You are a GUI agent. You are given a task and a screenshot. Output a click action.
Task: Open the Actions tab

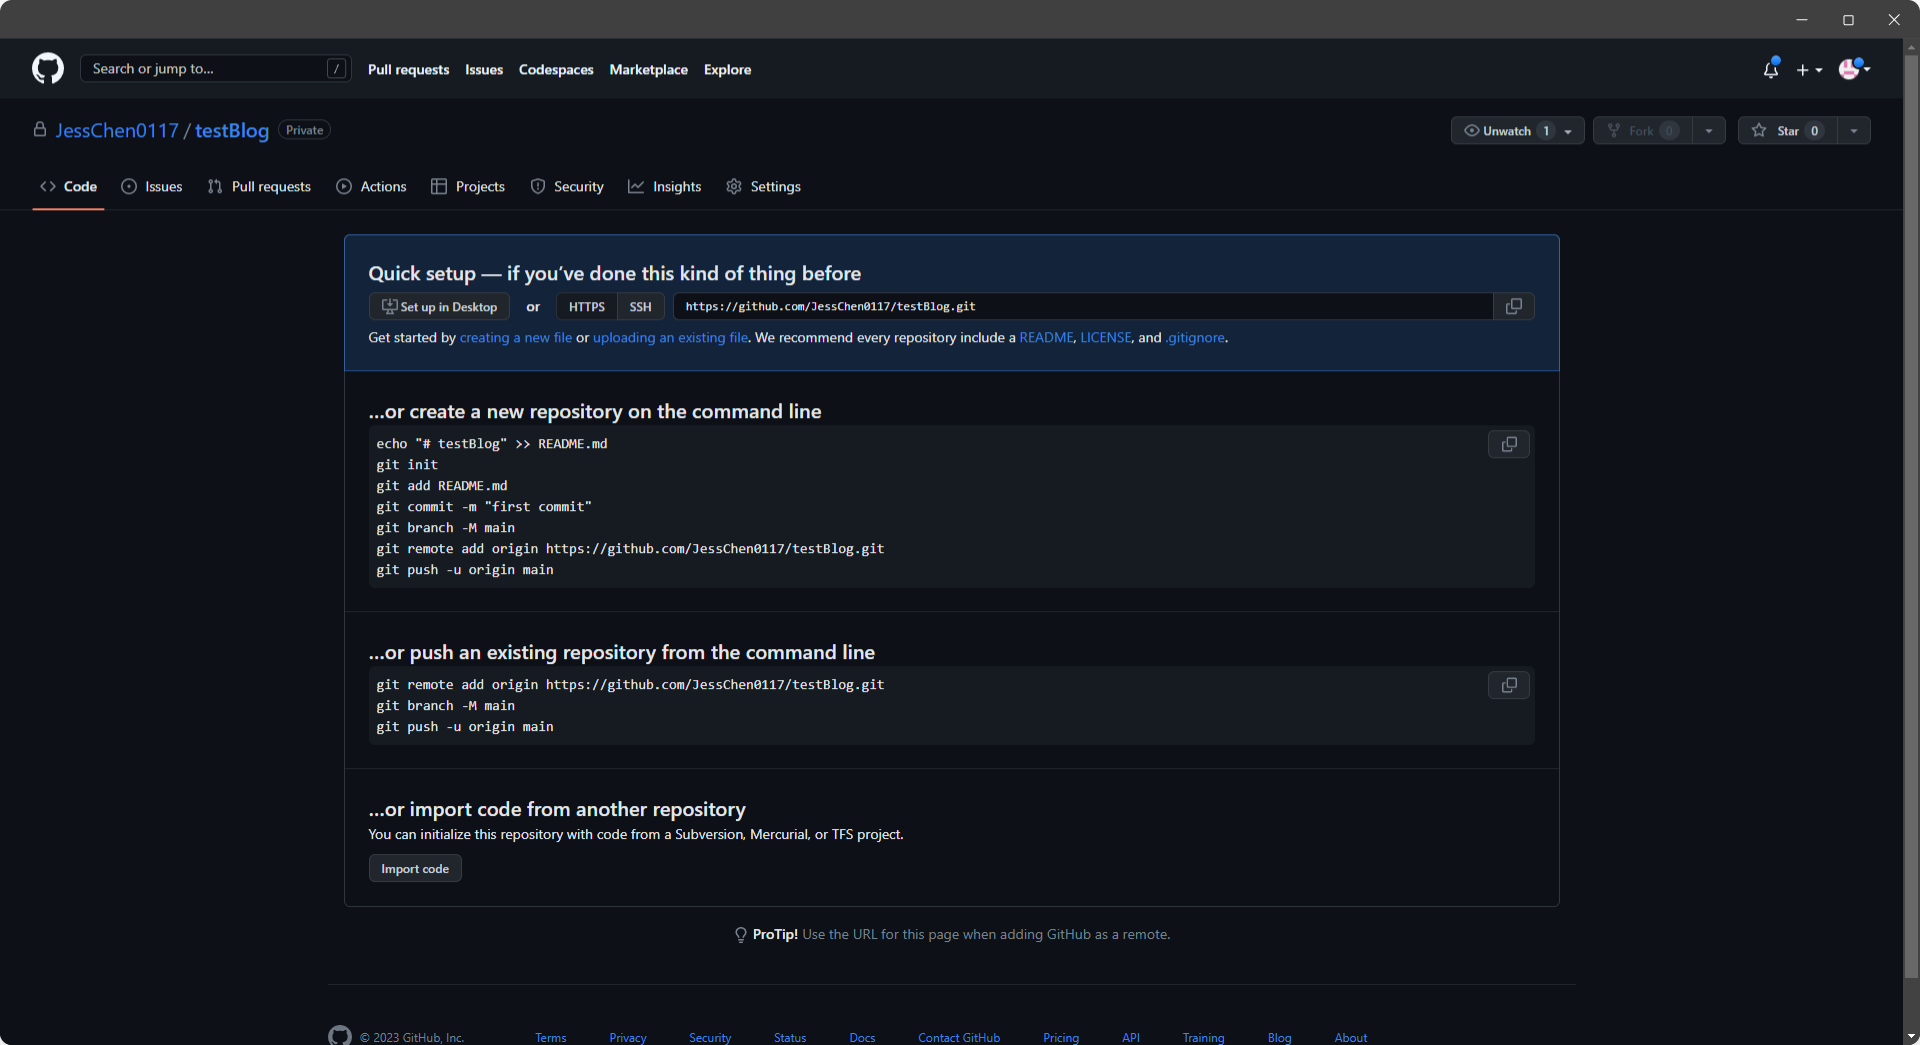tap(371, 187)
